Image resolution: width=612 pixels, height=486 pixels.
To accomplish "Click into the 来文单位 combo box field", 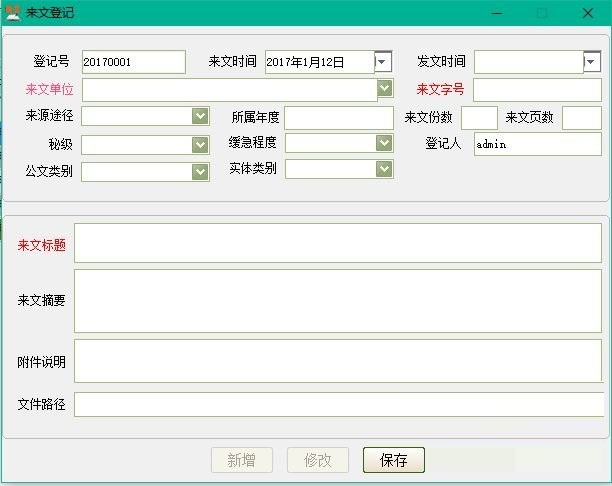I will [230, 90].
